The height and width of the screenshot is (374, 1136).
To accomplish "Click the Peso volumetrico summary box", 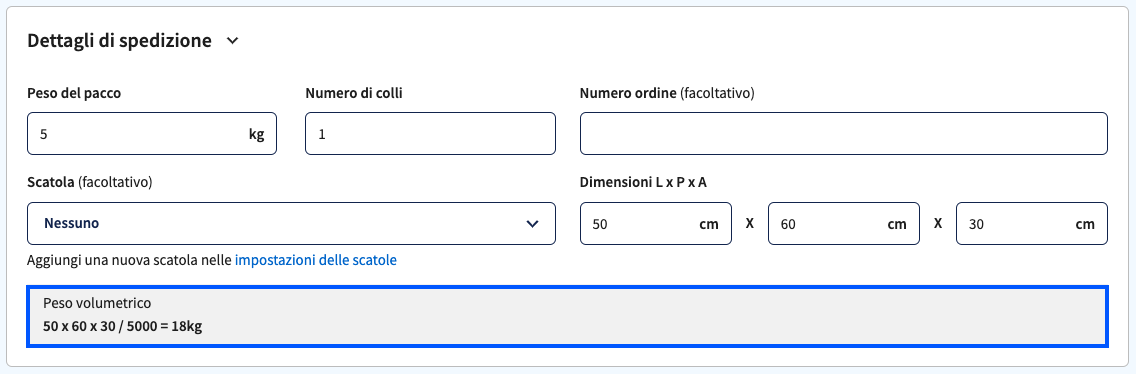I will [x=567, y=316].
